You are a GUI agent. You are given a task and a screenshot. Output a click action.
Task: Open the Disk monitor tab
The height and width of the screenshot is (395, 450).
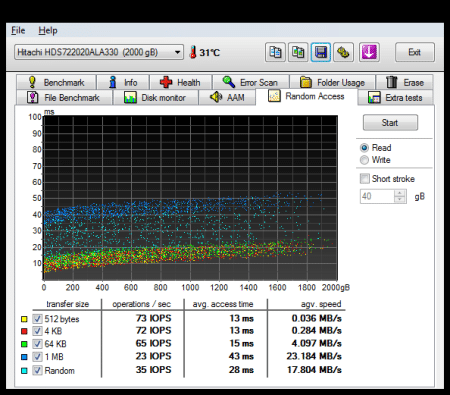click(x=155, y=98)
